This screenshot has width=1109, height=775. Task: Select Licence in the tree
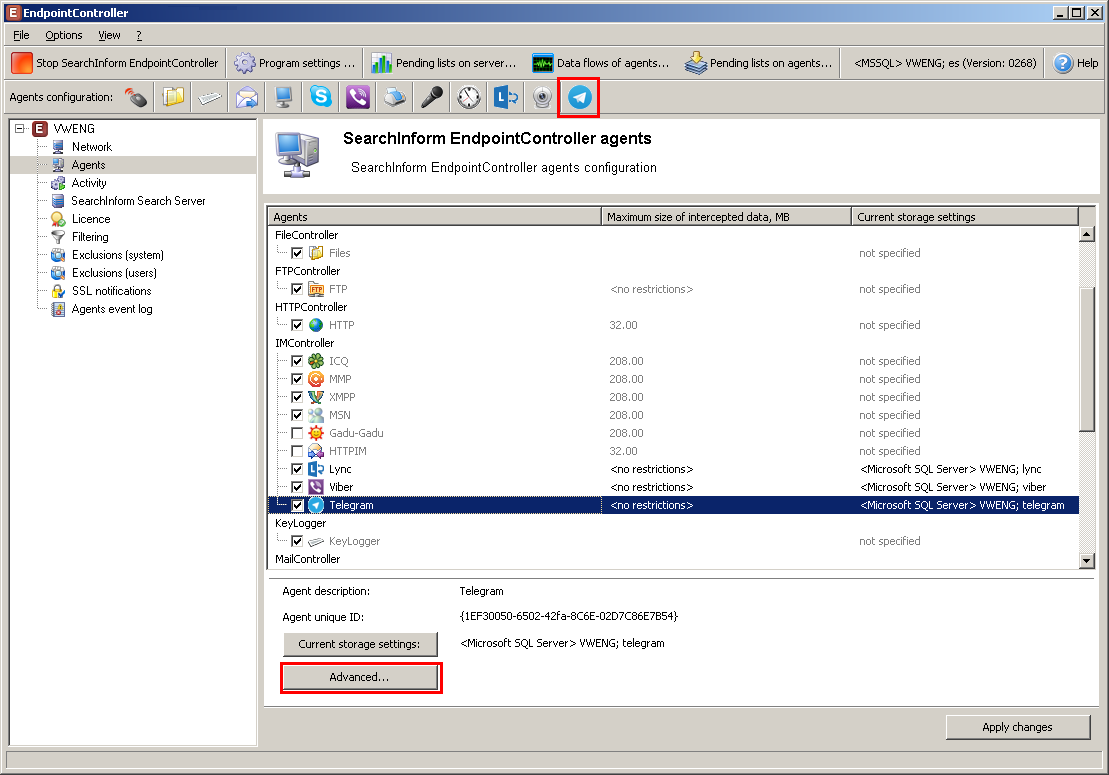[91, 219]
